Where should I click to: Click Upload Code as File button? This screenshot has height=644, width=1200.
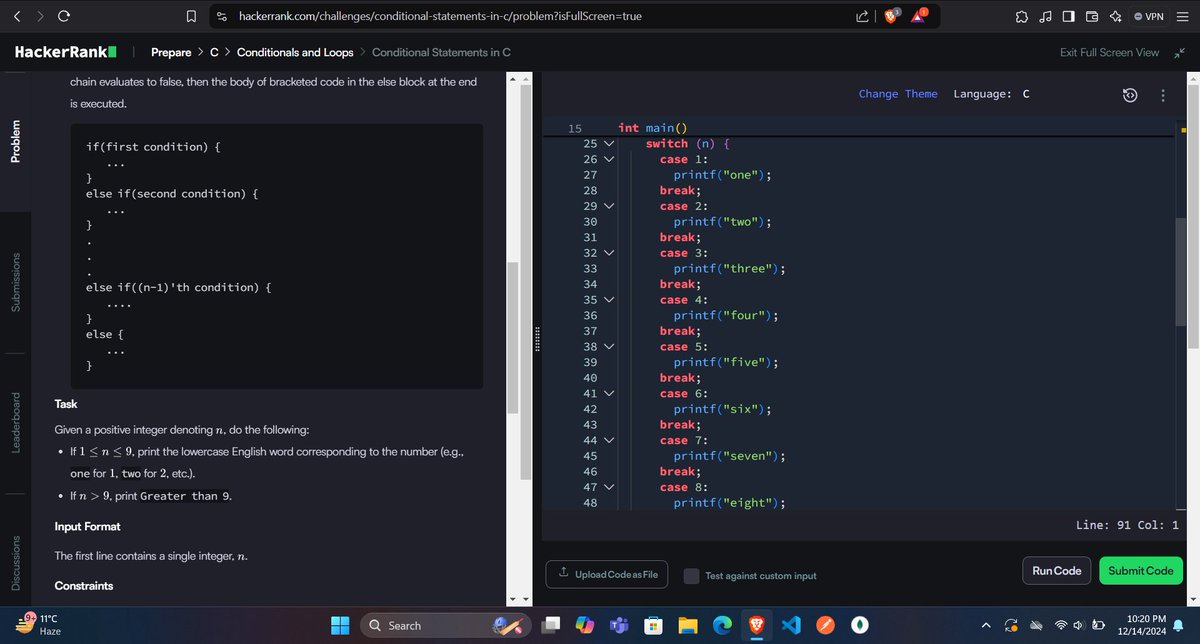click(x=608, y=574)
